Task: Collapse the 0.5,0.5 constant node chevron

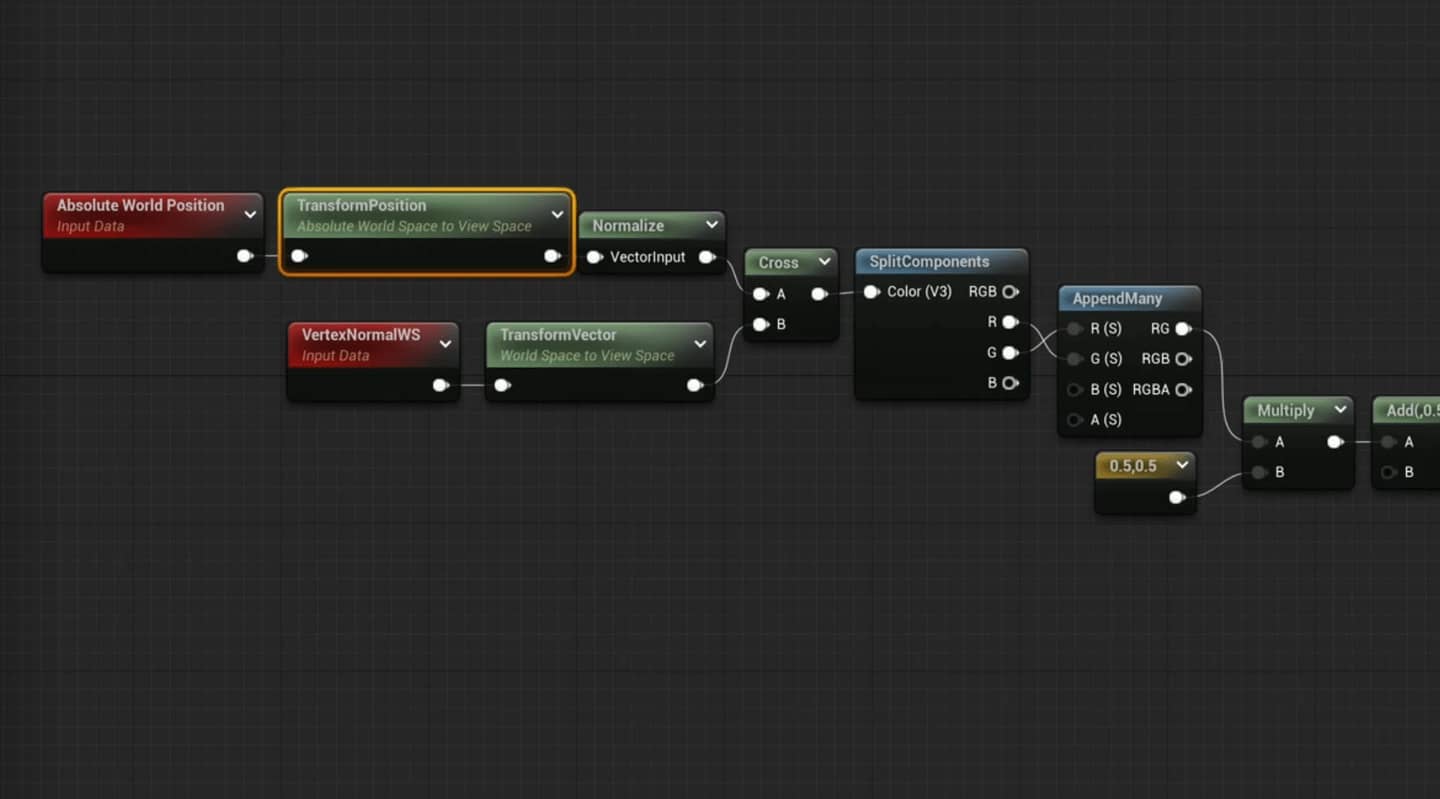Action: (x=1182, y=465)
